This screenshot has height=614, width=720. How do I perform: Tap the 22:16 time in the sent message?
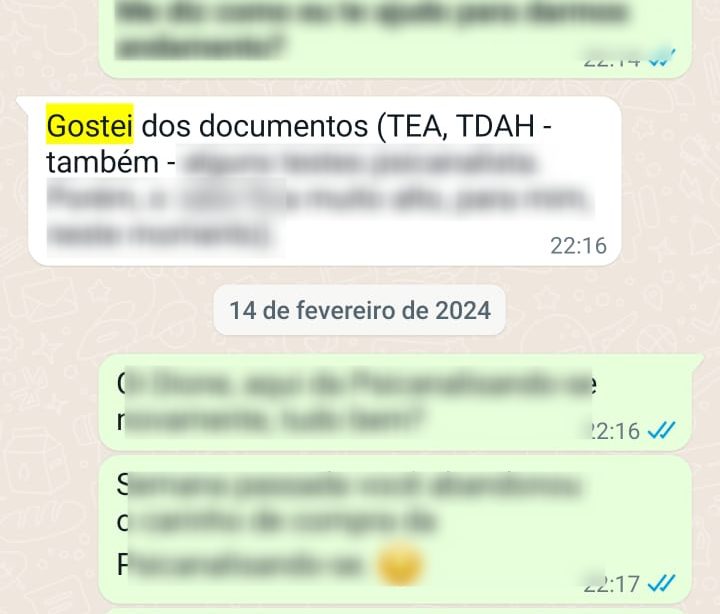pyautogui.click(x=611, y=431)
